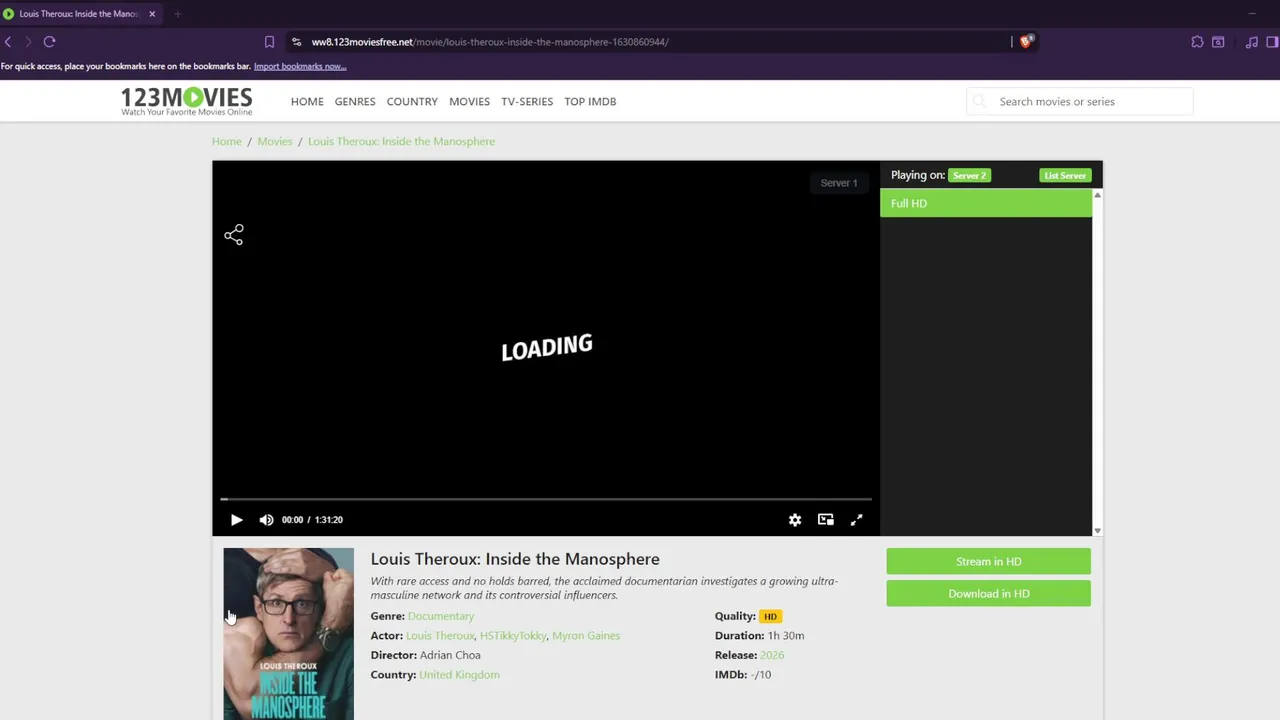
Task: Open the TOP IMDB menu item
Action: coord(590,101)
